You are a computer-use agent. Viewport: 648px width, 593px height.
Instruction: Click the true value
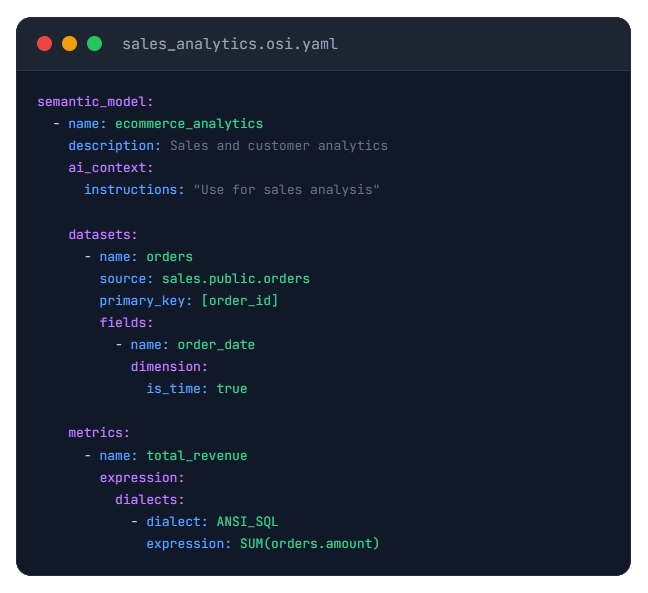[x=232, y=388]
